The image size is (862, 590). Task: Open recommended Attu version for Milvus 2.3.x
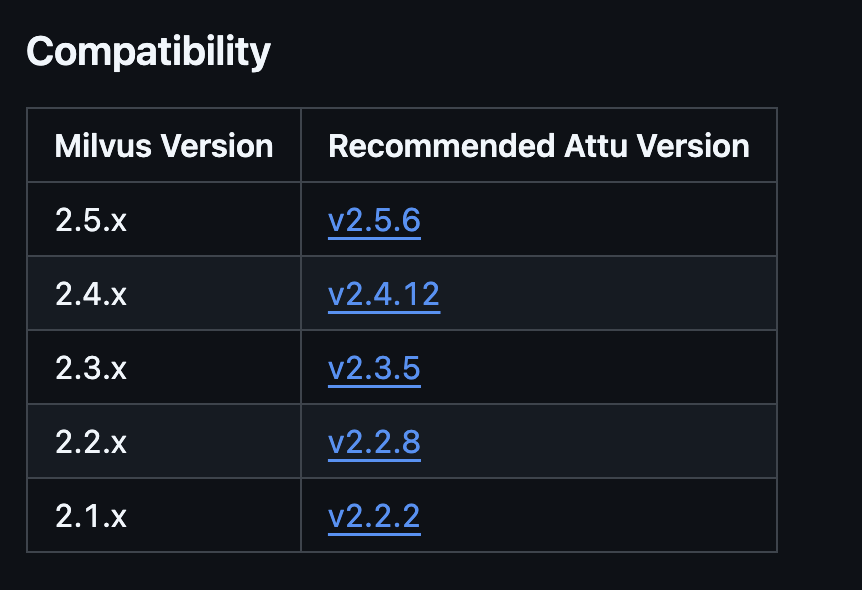click(374, 368)
